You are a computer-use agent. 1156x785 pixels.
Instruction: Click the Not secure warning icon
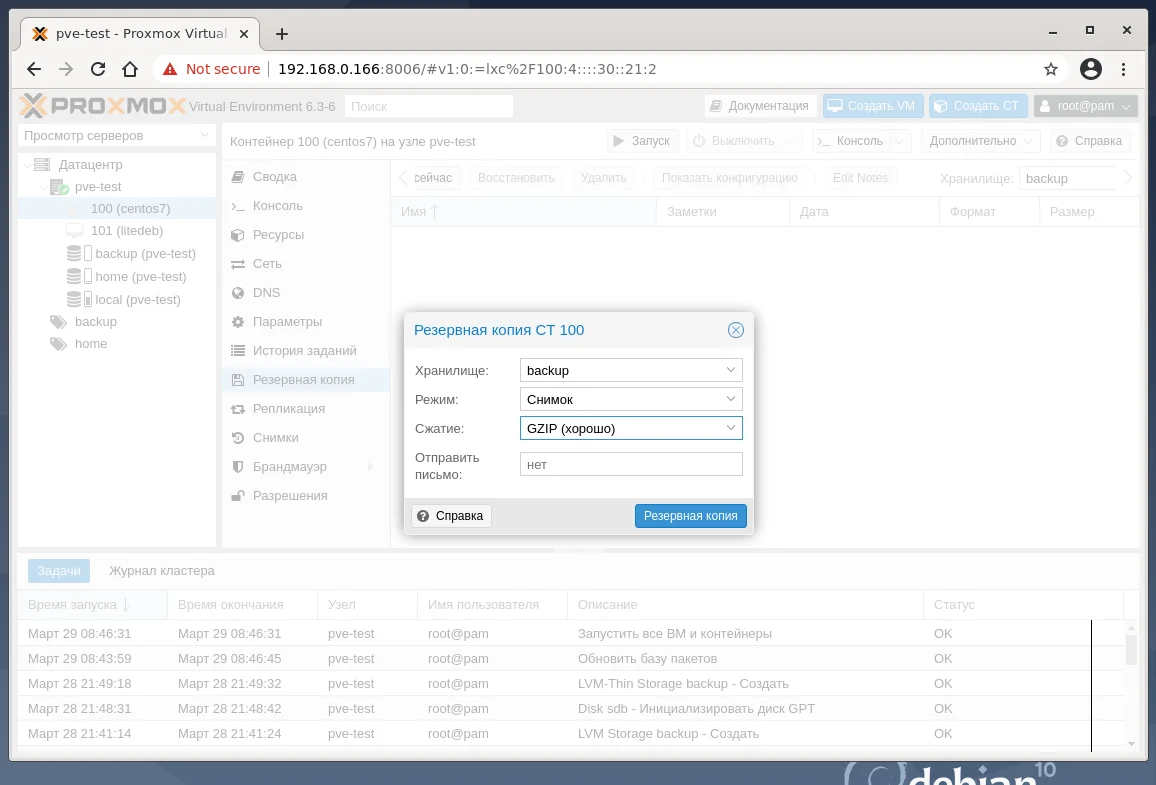170,69
